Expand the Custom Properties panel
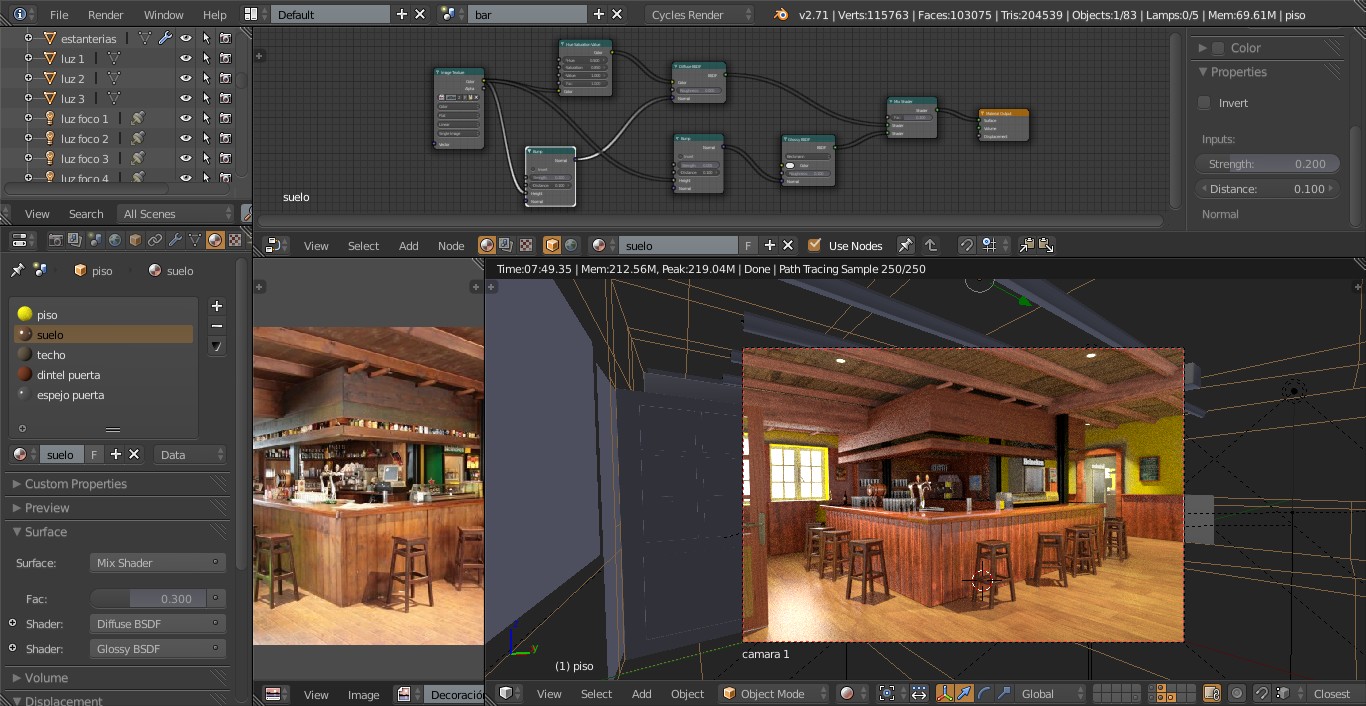Viewport: 1366px width, 706px height. click(x=76, y=484)
